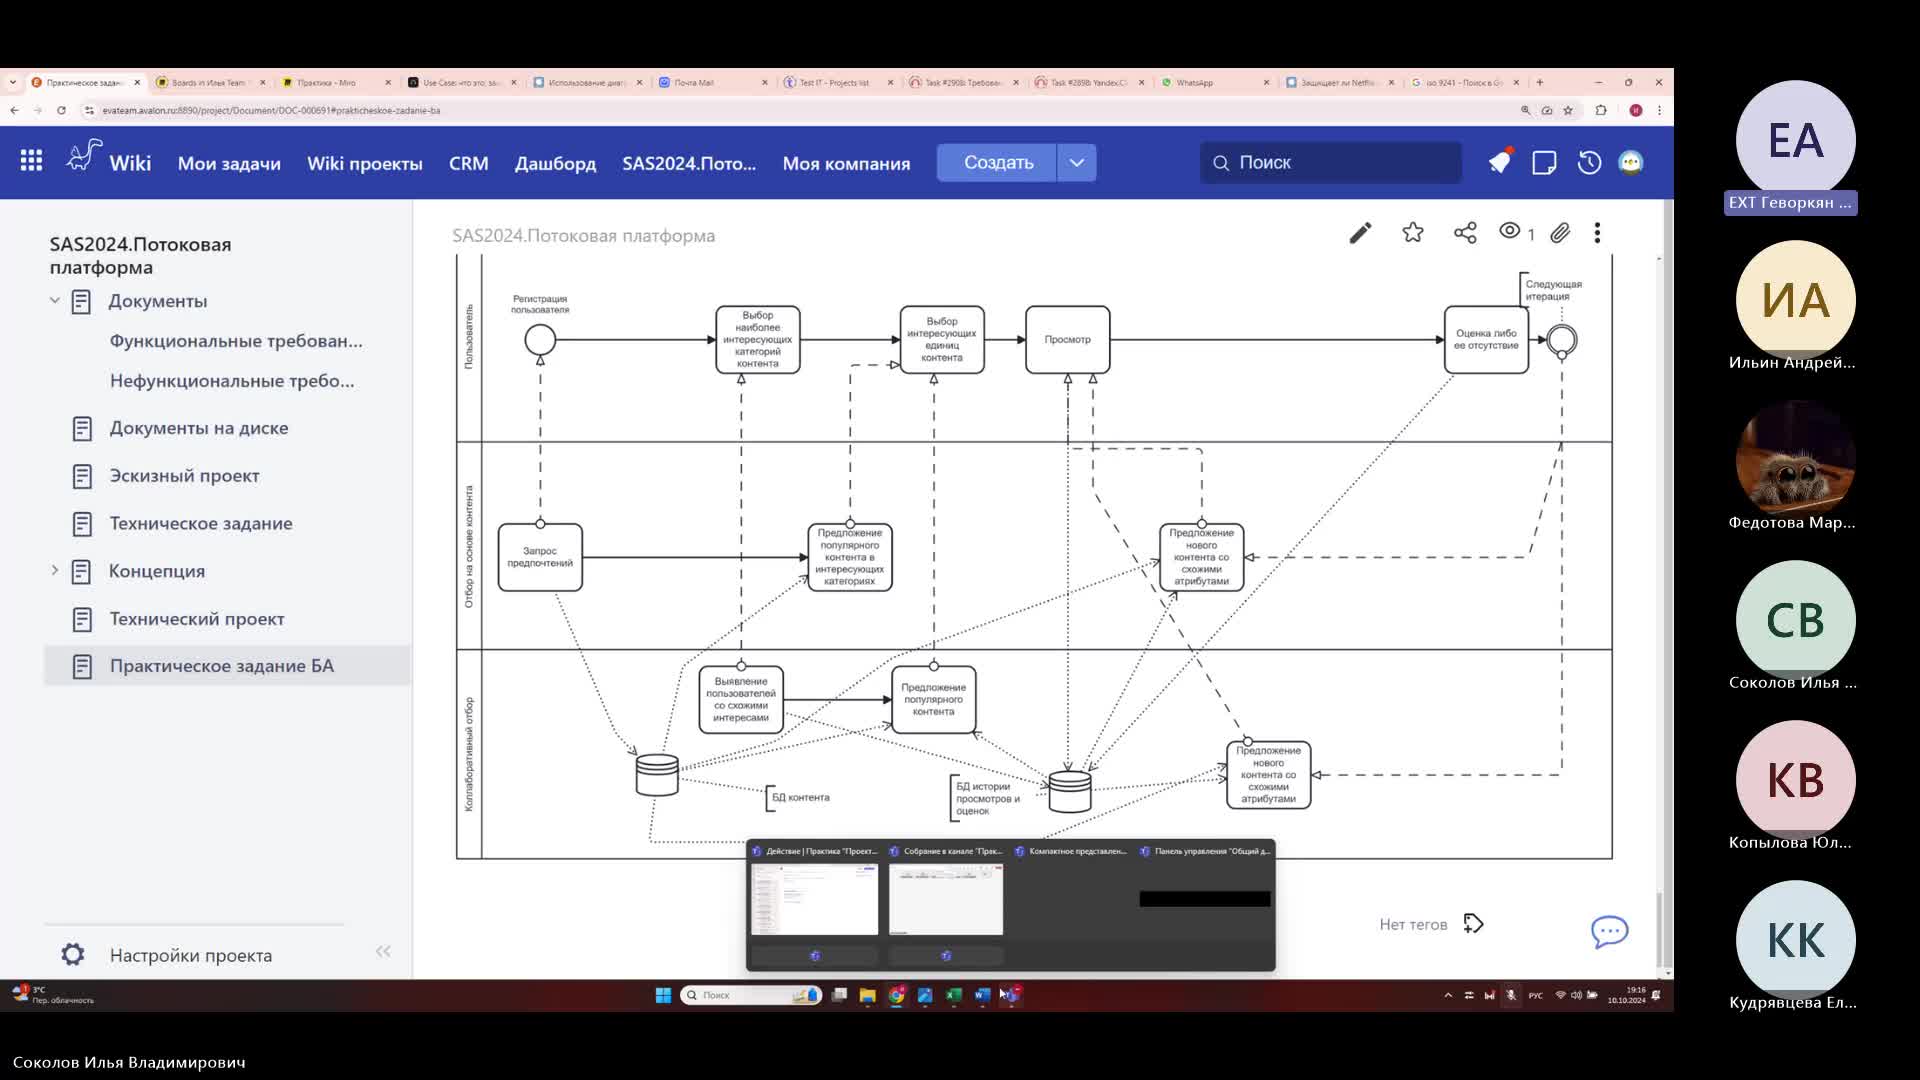1920x1080 pixels.
Task: Switch to Почта Mail browser tab
Action: click(712, 82)
